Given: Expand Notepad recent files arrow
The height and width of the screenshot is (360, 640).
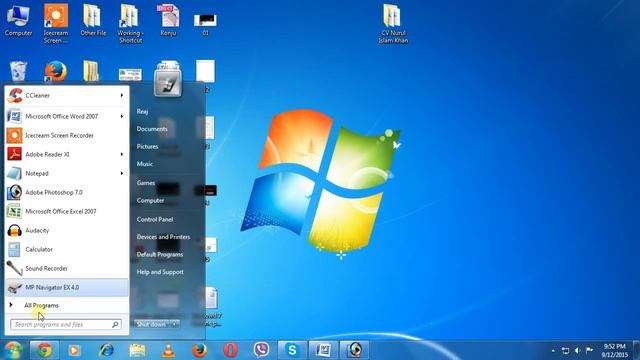Looking at the screenshot, I should (x=122, y=173).
